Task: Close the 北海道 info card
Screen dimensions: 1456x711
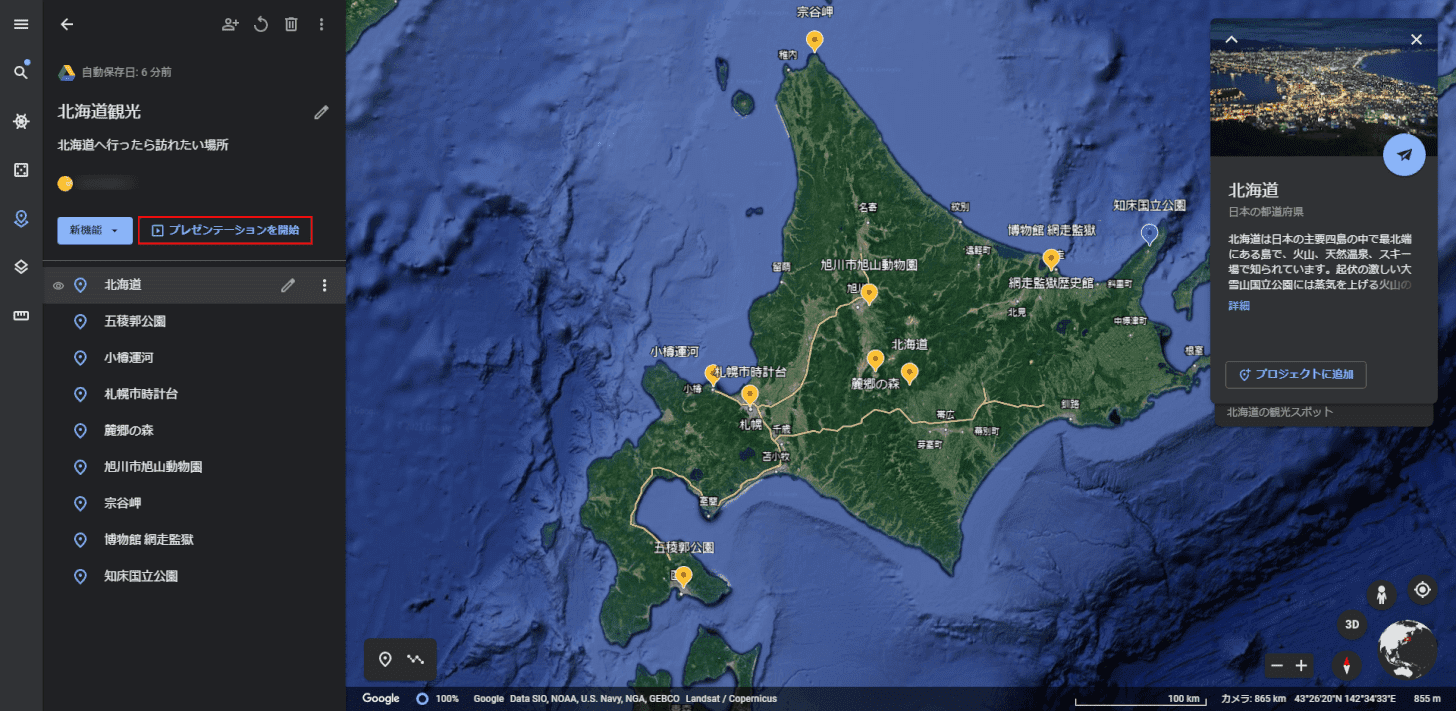Action: [x=1416, y=39]
